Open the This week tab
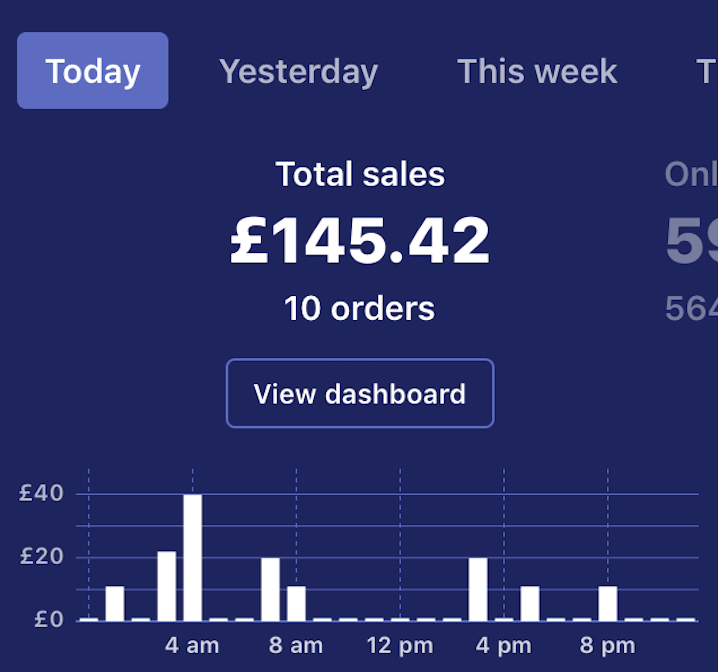718x672 pixels. (537, 71)
